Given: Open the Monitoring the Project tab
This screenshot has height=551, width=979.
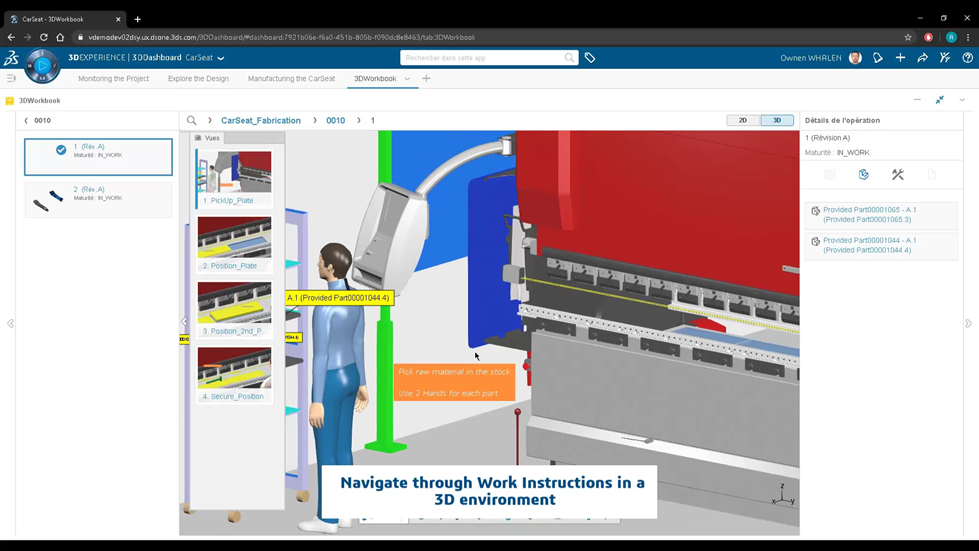Looking at the screenshot, I should point(114,79).
